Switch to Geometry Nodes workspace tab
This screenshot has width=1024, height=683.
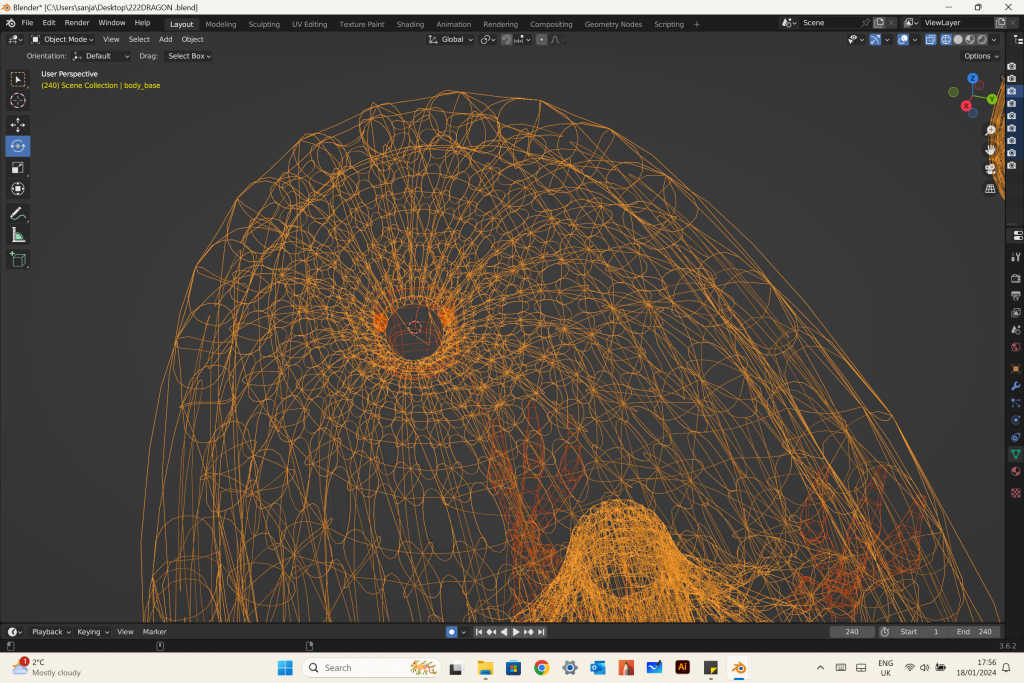(x=613, y=24)
